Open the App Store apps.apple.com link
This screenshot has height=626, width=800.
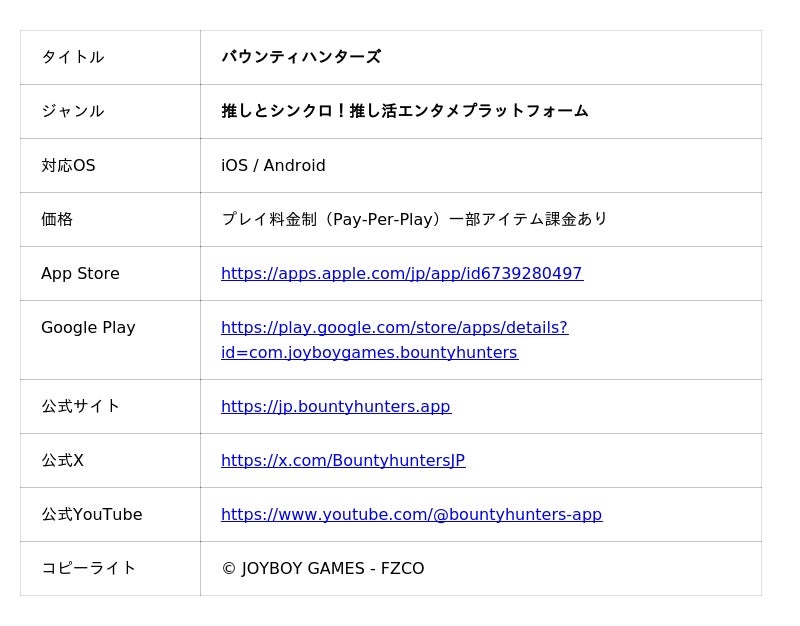[402, 273]
